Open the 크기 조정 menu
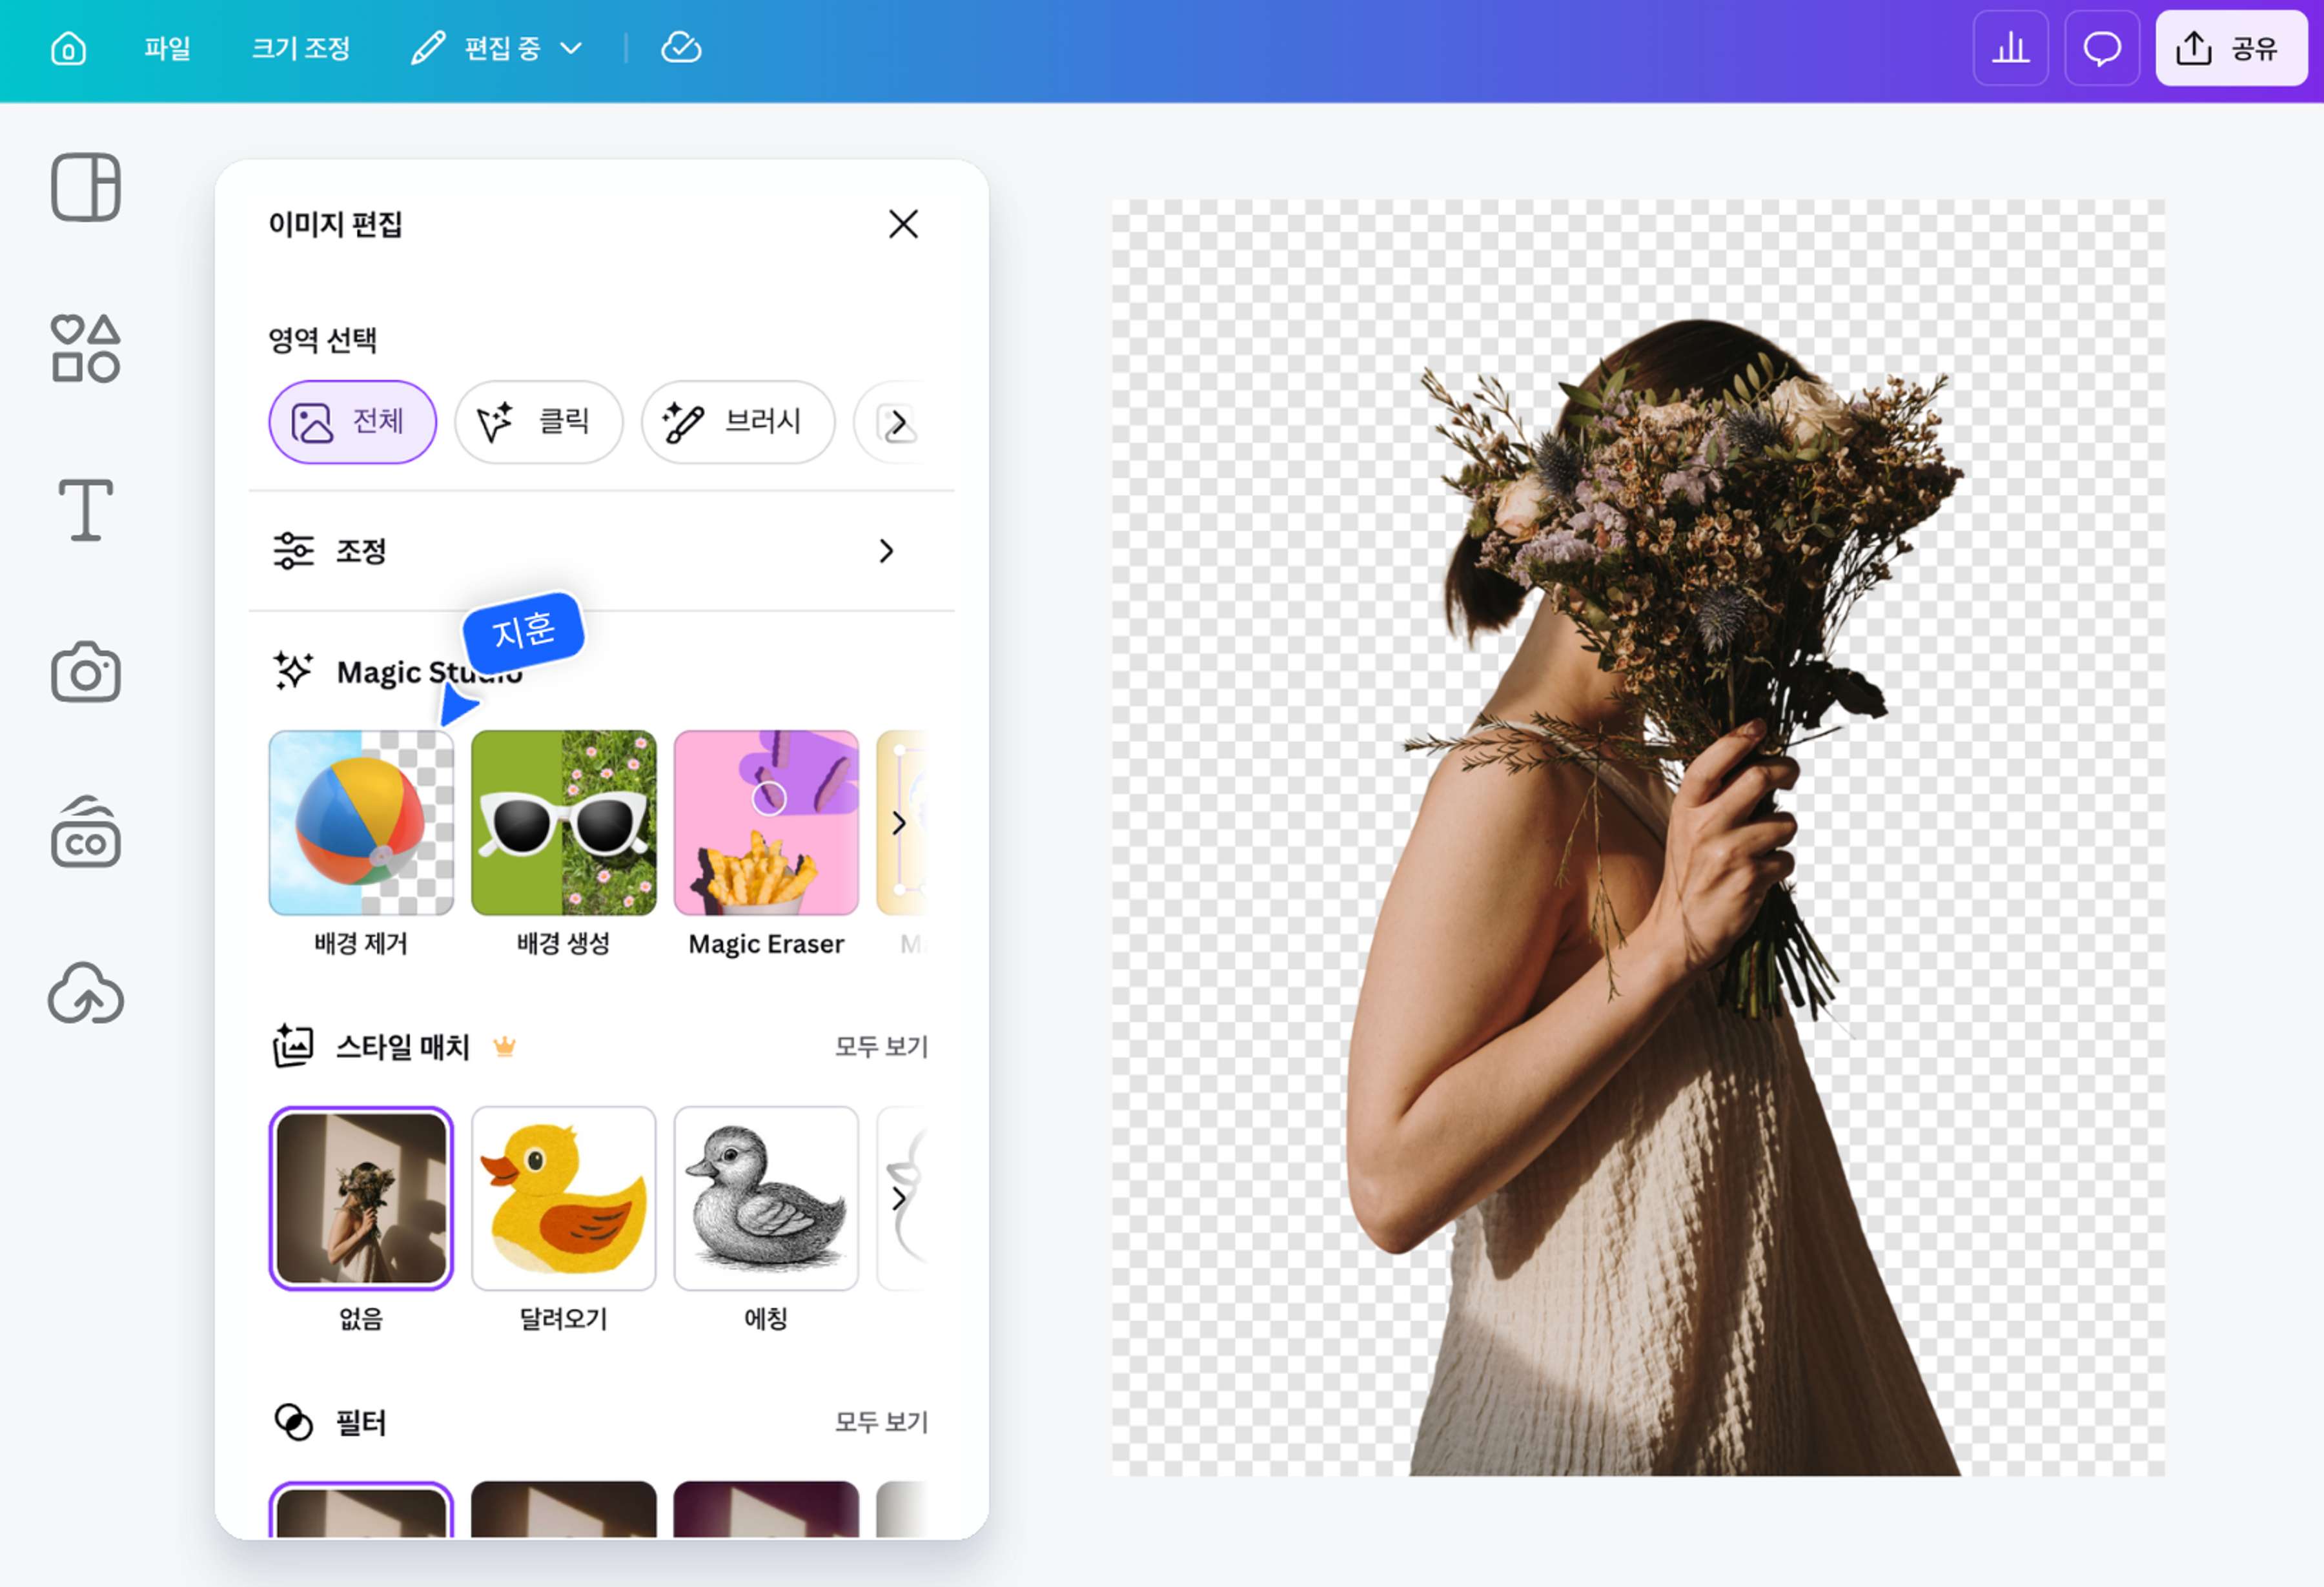2324x1587 pixels. [300, 48]
